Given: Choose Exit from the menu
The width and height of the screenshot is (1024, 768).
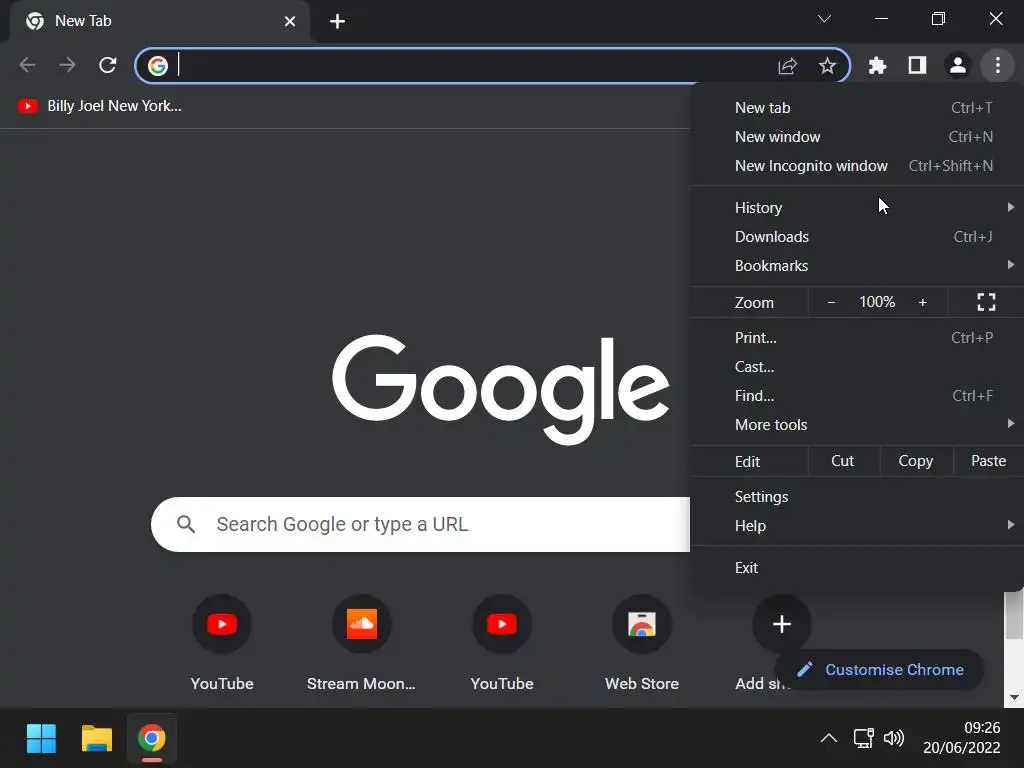Looking at the screenshot, I should click(857, 568).
